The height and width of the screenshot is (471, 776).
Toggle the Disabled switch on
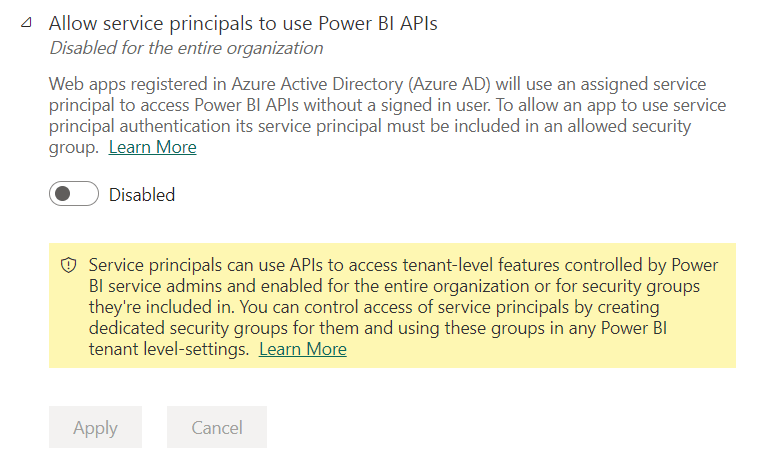click(74, 194)
